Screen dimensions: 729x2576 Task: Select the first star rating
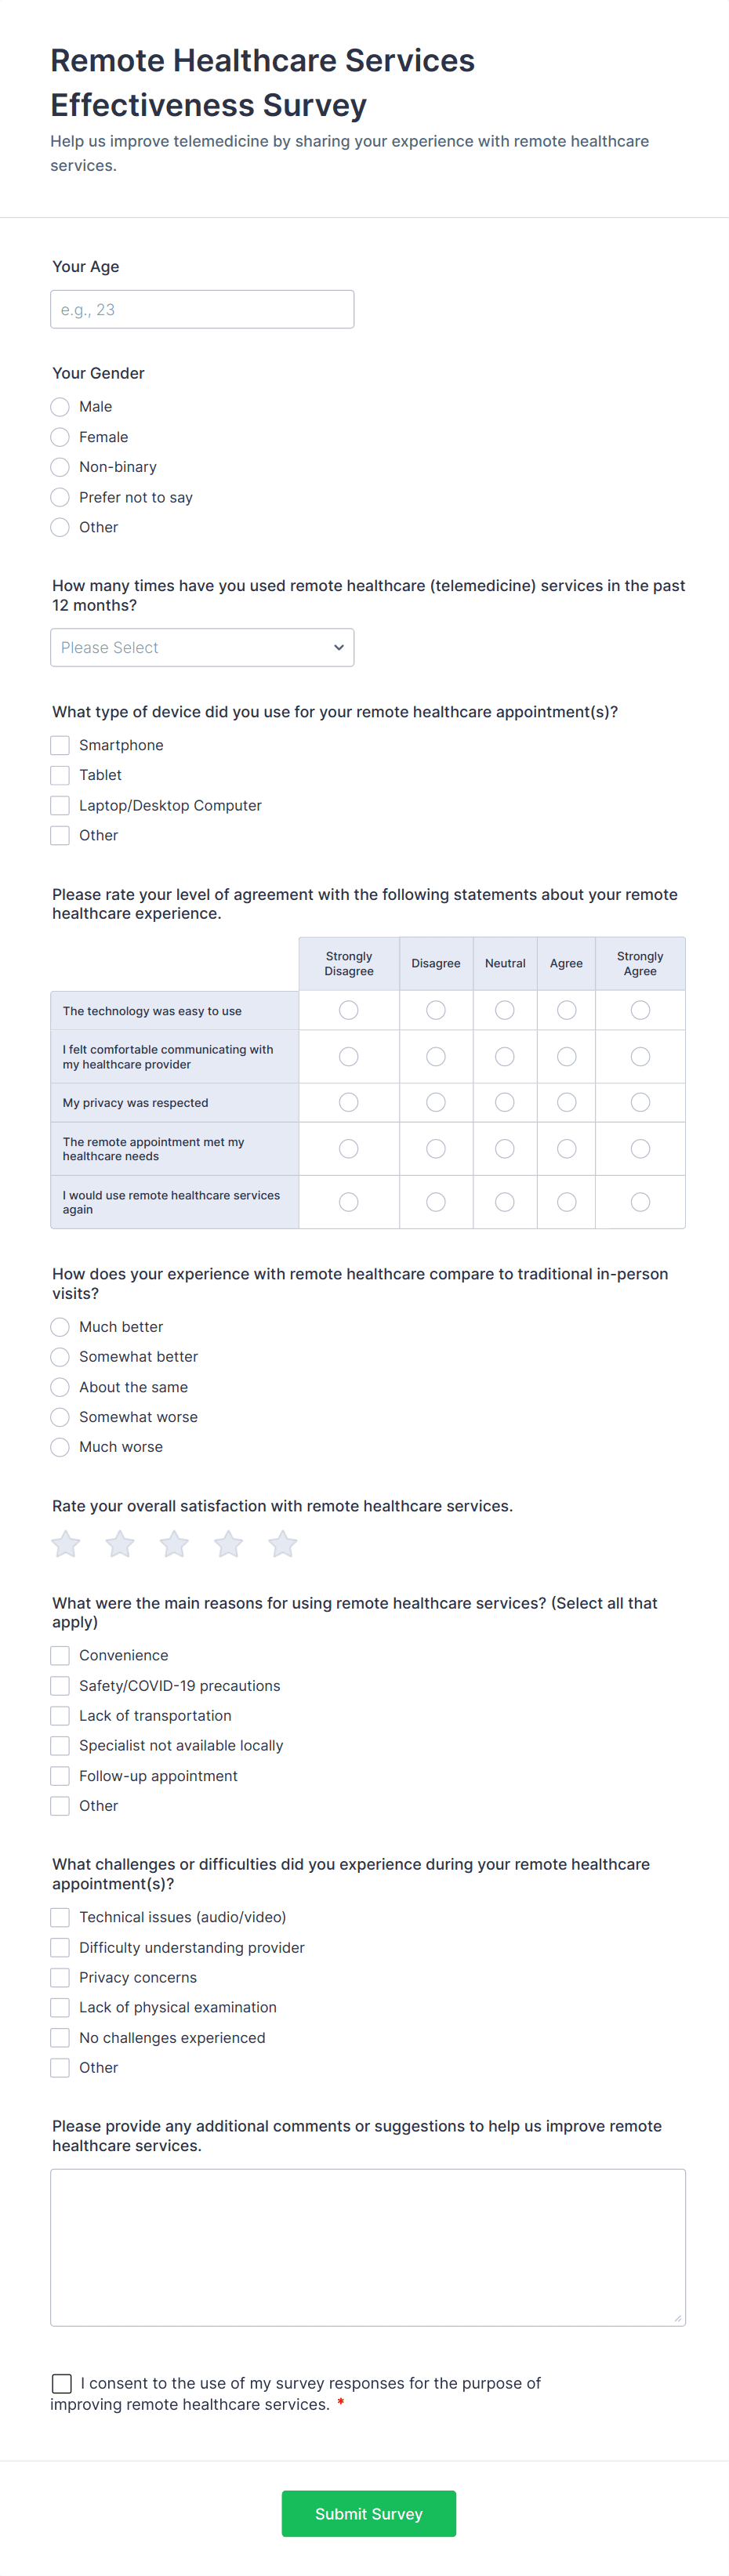pos(65,1544)
